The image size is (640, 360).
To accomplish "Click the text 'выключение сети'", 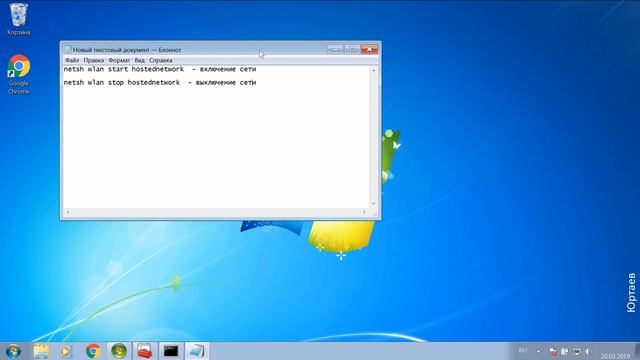I will click(226, 82).
